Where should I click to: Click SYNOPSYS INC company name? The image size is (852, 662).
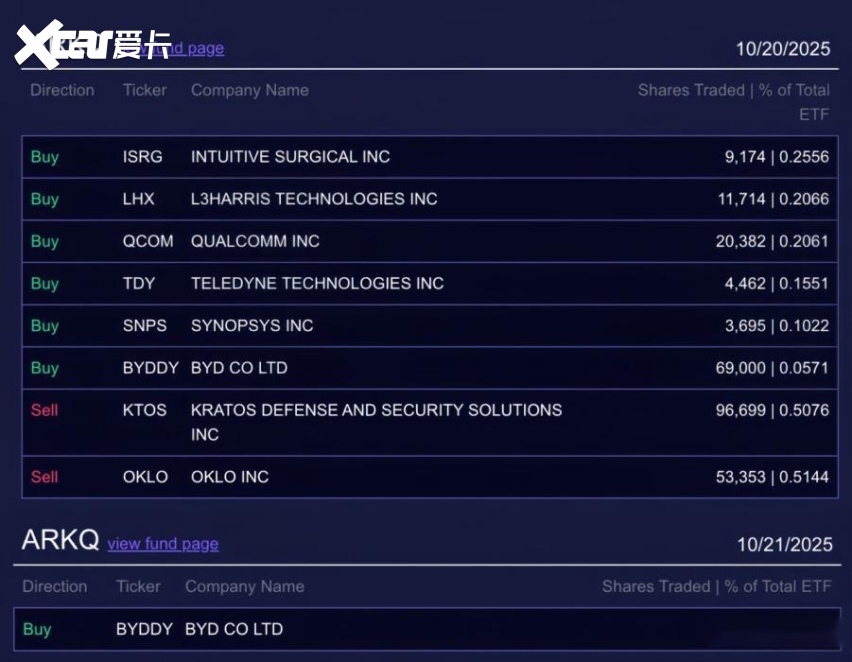pos(252,326)
